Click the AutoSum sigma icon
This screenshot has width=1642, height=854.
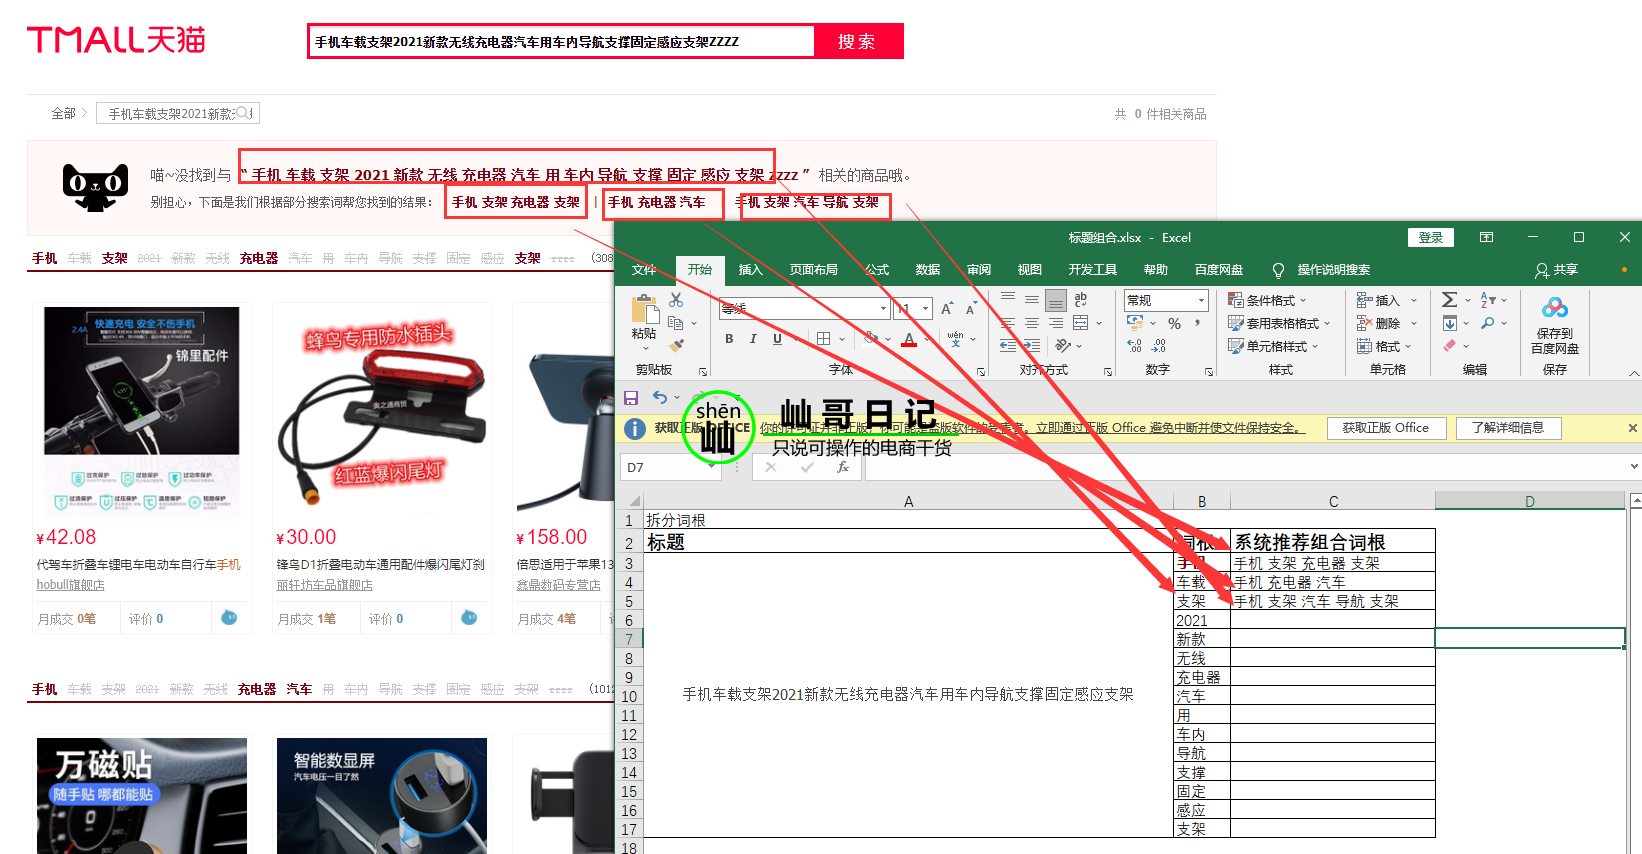pyautogui.click(x=1449, y=300)
